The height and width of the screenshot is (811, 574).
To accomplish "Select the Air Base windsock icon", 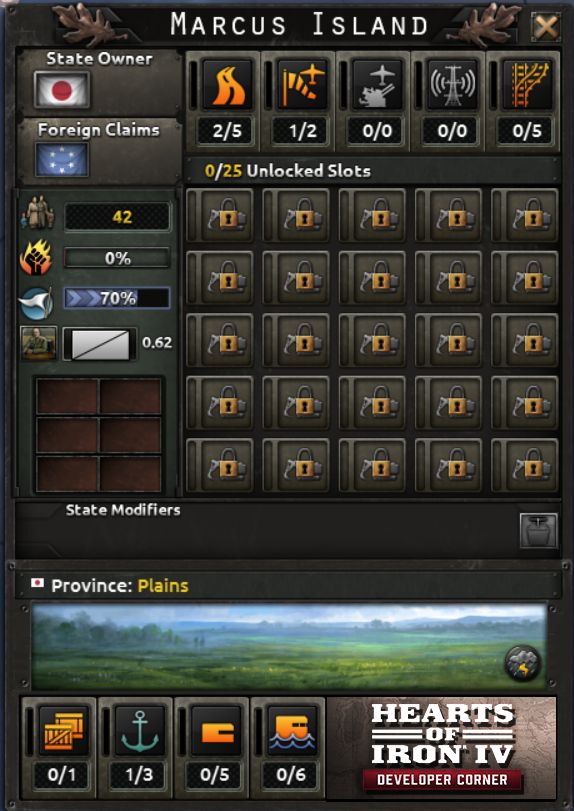I will click(x=303, y=85).
